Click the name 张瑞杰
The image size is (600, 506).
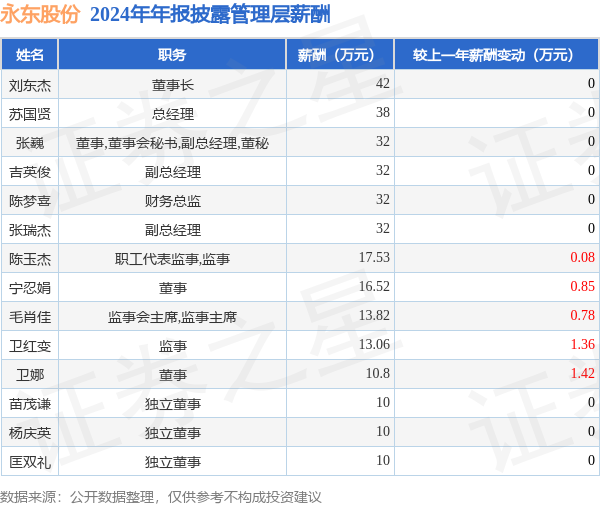tap(30, 230)
